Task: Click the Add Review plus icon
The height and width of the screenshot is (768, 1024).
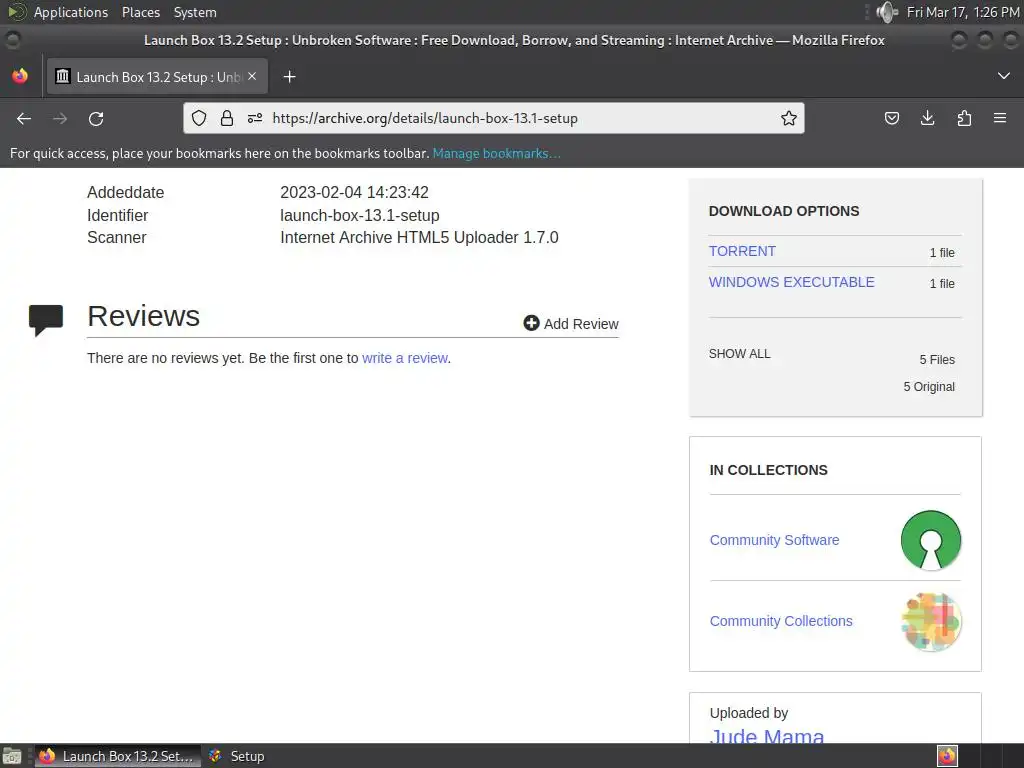Action: 531,323
